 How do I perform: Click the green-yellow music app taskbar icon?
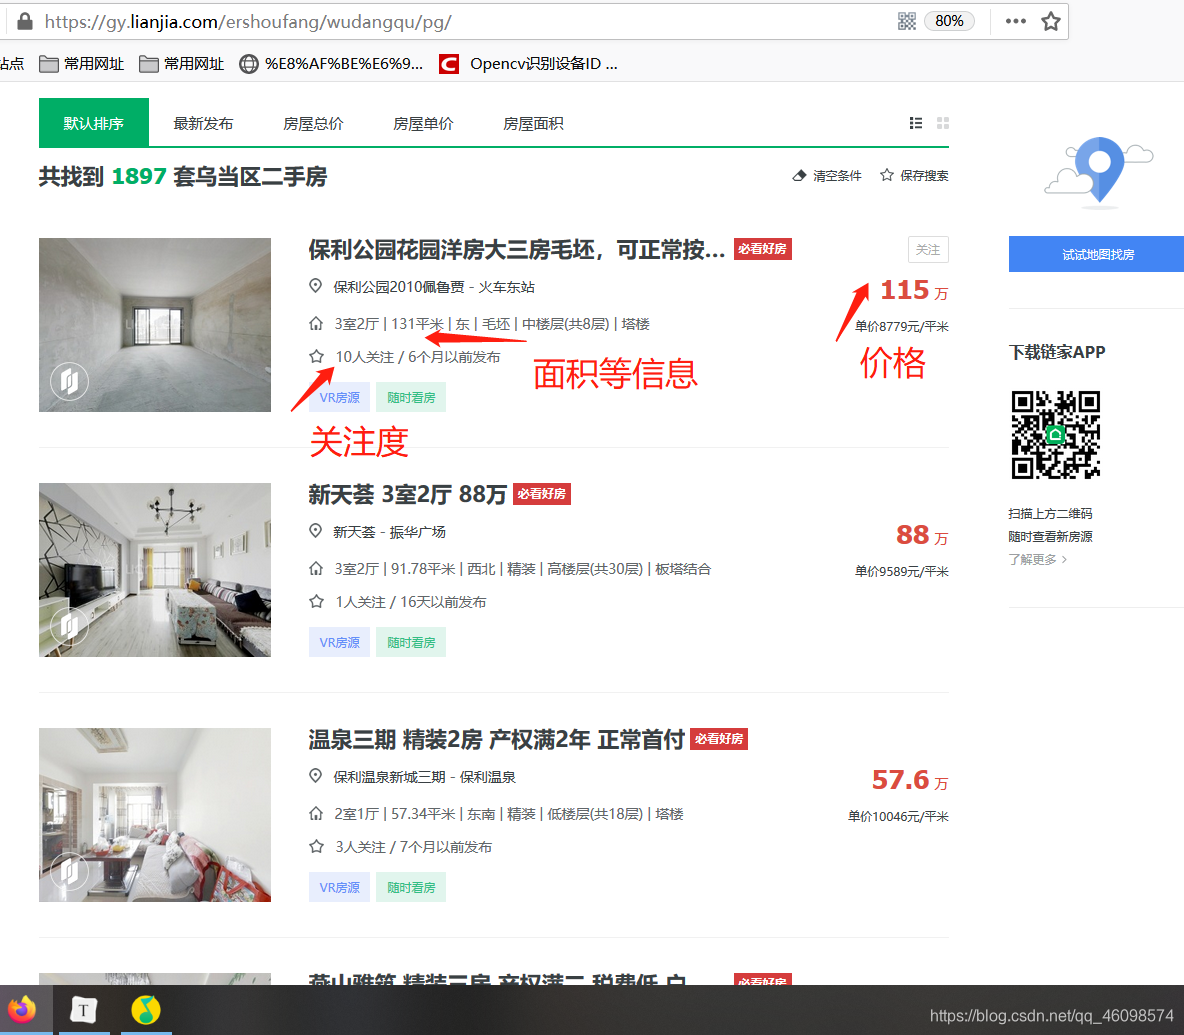point(146,1009)
